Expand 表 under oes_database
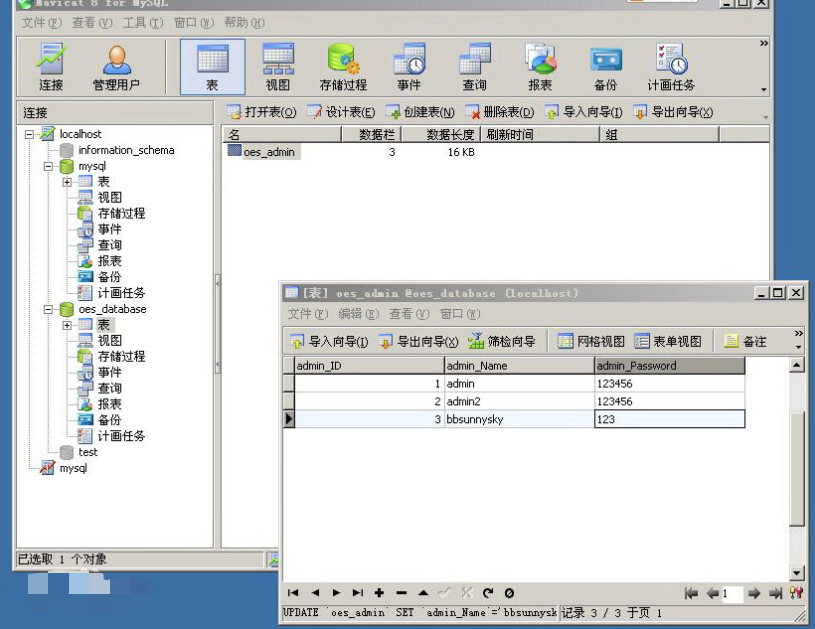Screen dimensions: 815x629 click(x=67, y=325)
